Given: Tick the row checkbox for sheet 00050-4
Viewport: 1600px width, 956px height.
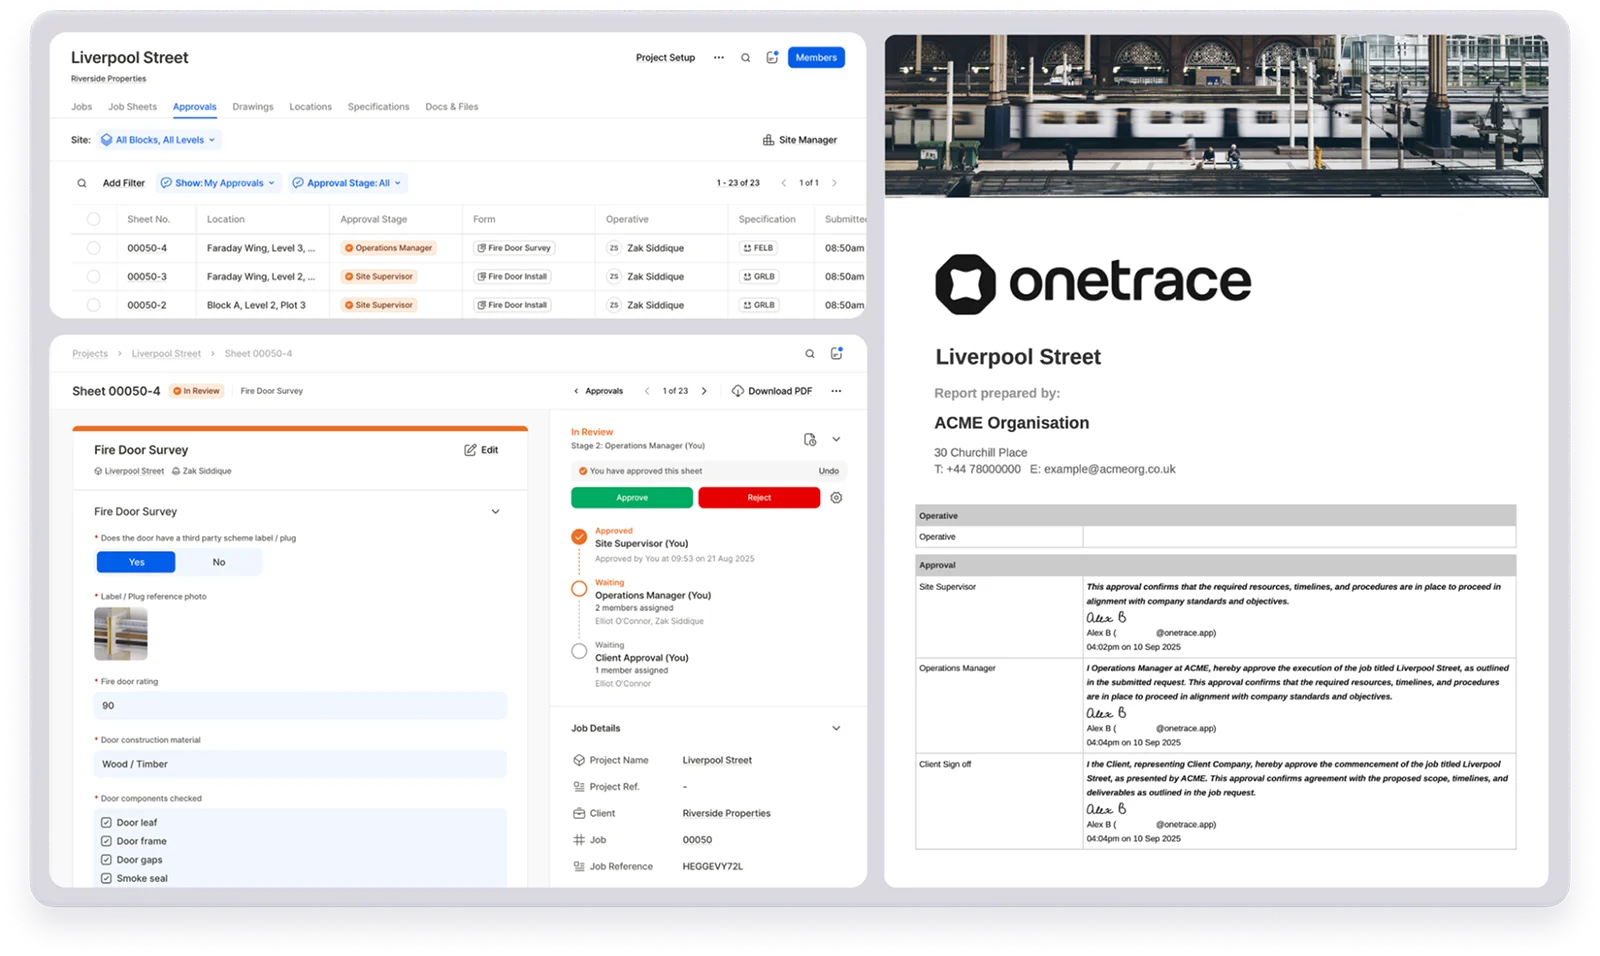Looking at the screenshot, I should click(x=94, y=247).
